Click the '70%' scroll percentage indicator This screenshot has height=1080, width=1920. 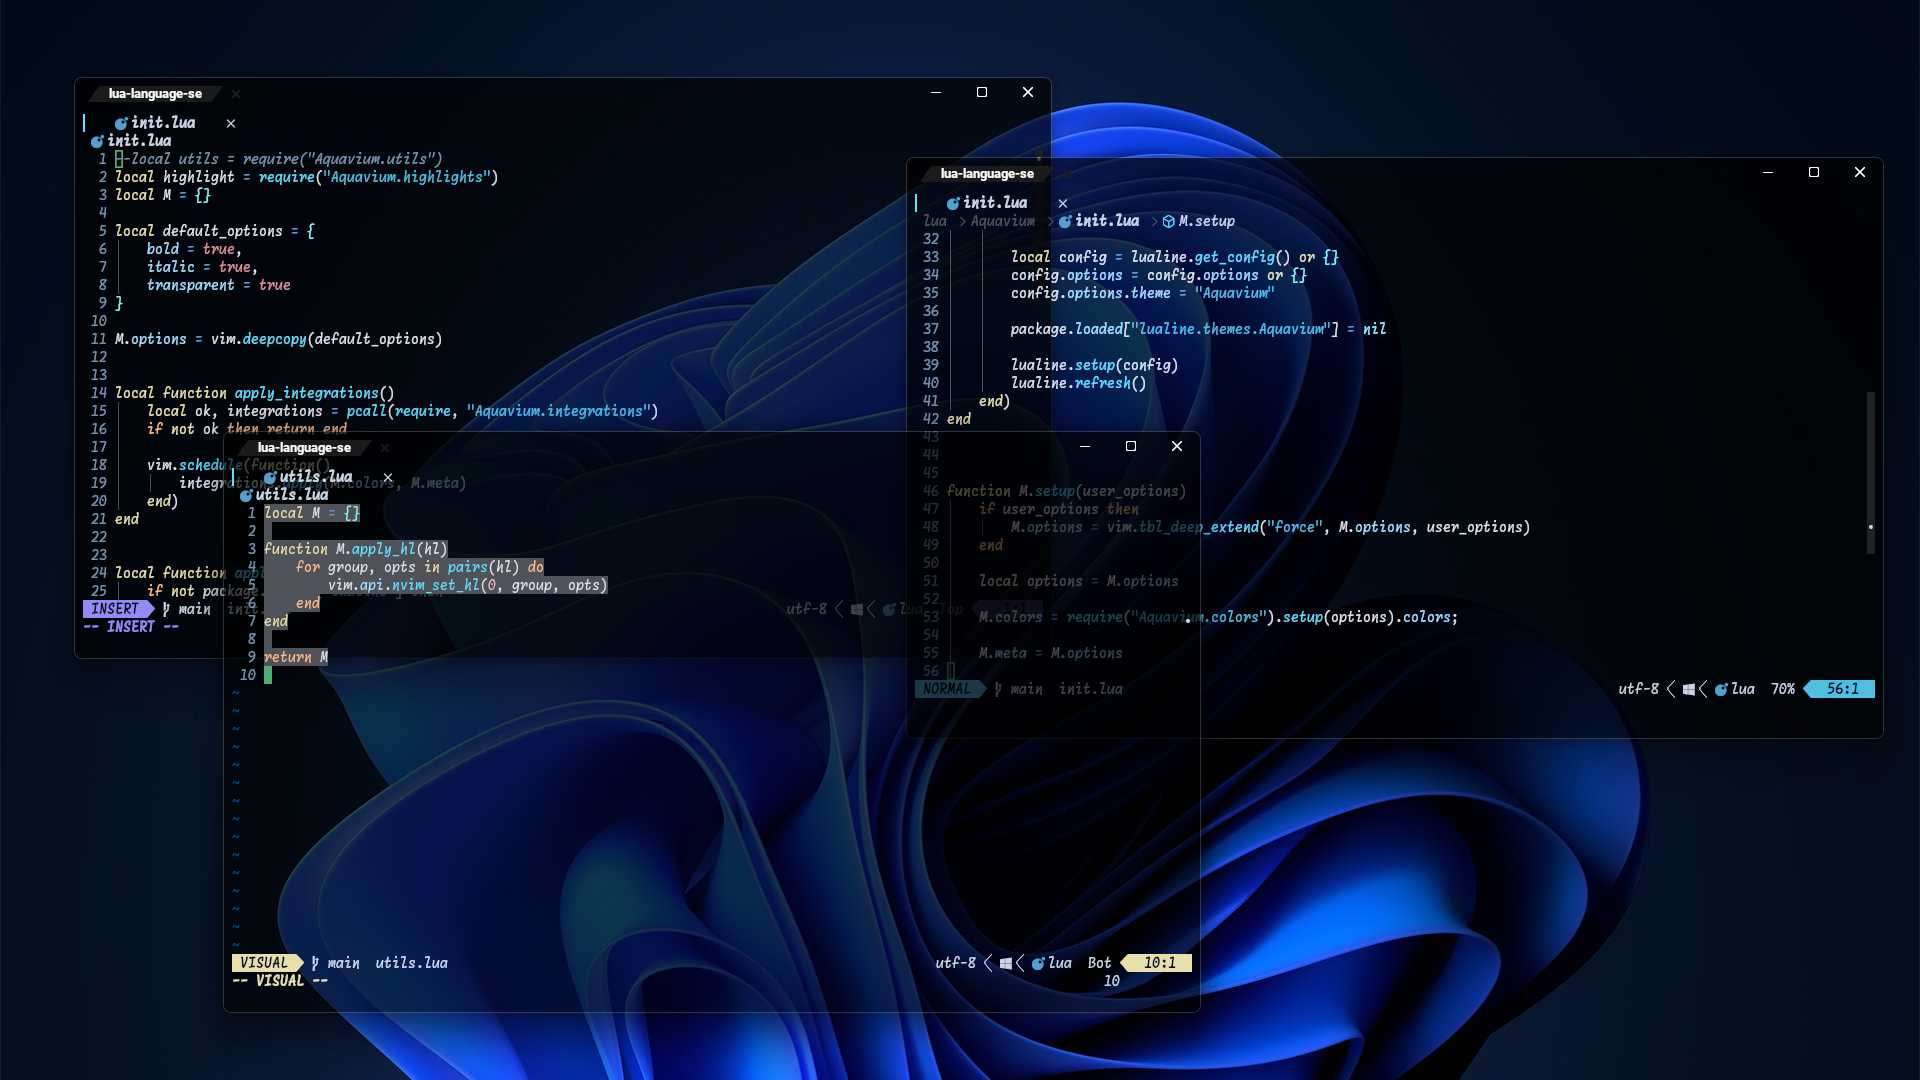tap(1783, 689)
